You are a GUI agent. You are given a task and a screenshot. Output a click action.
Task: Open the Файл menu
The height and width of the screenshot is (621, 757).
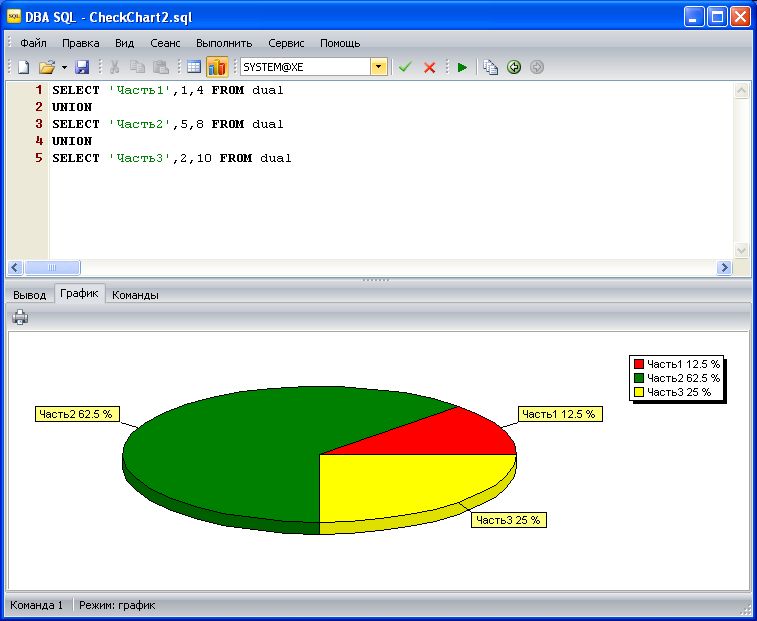33,43
